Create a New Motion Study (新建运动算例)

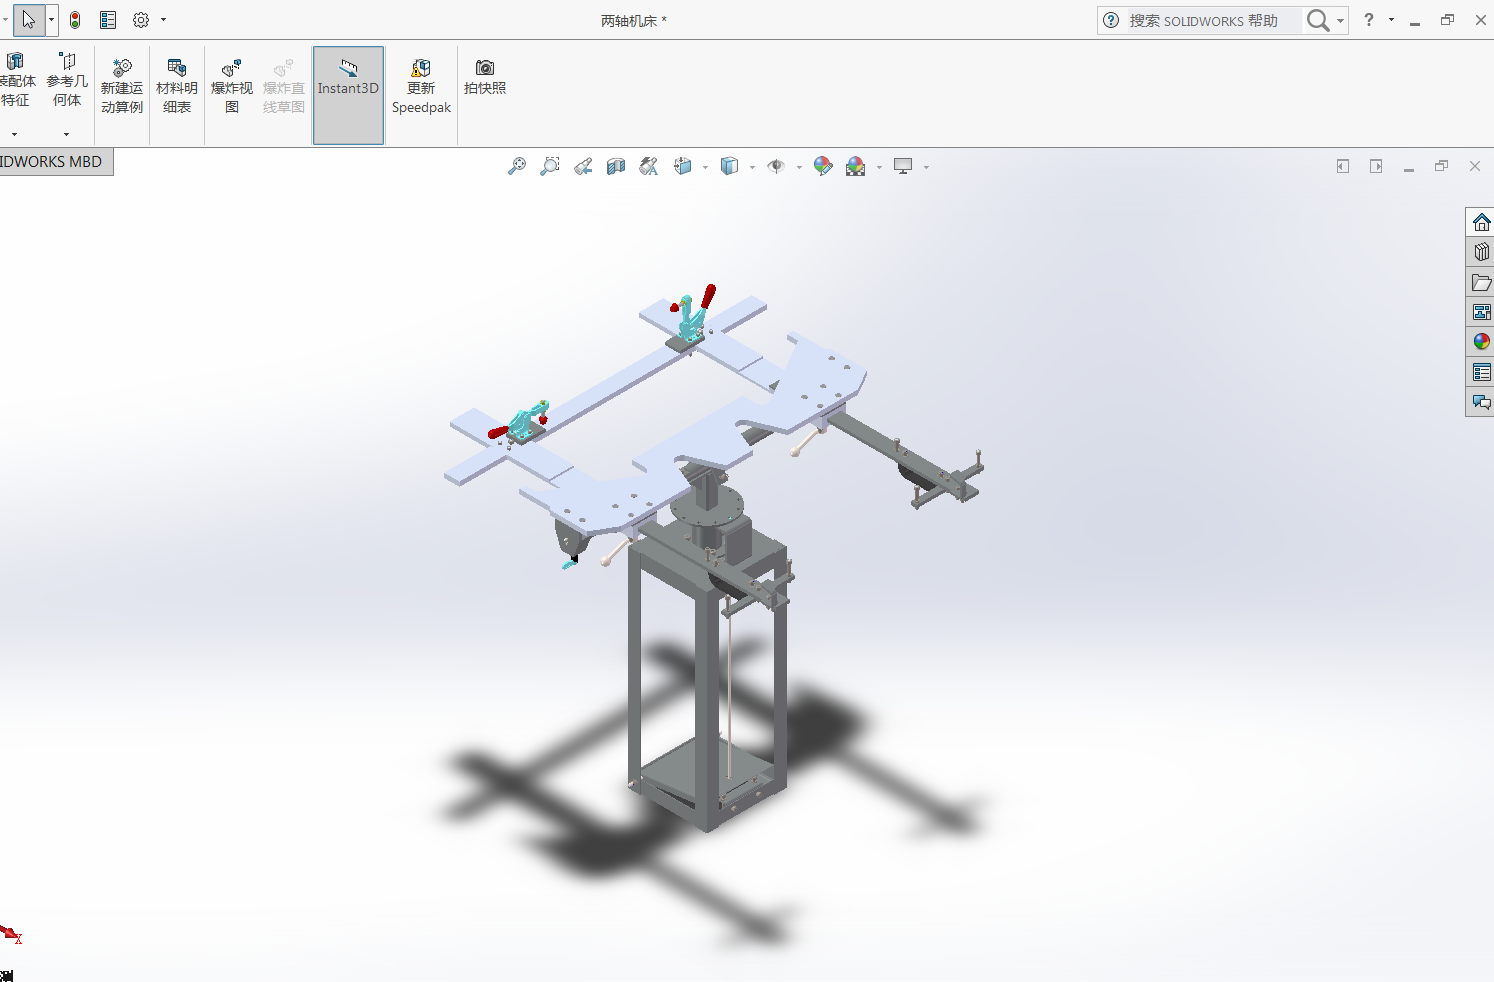[122, 87]
